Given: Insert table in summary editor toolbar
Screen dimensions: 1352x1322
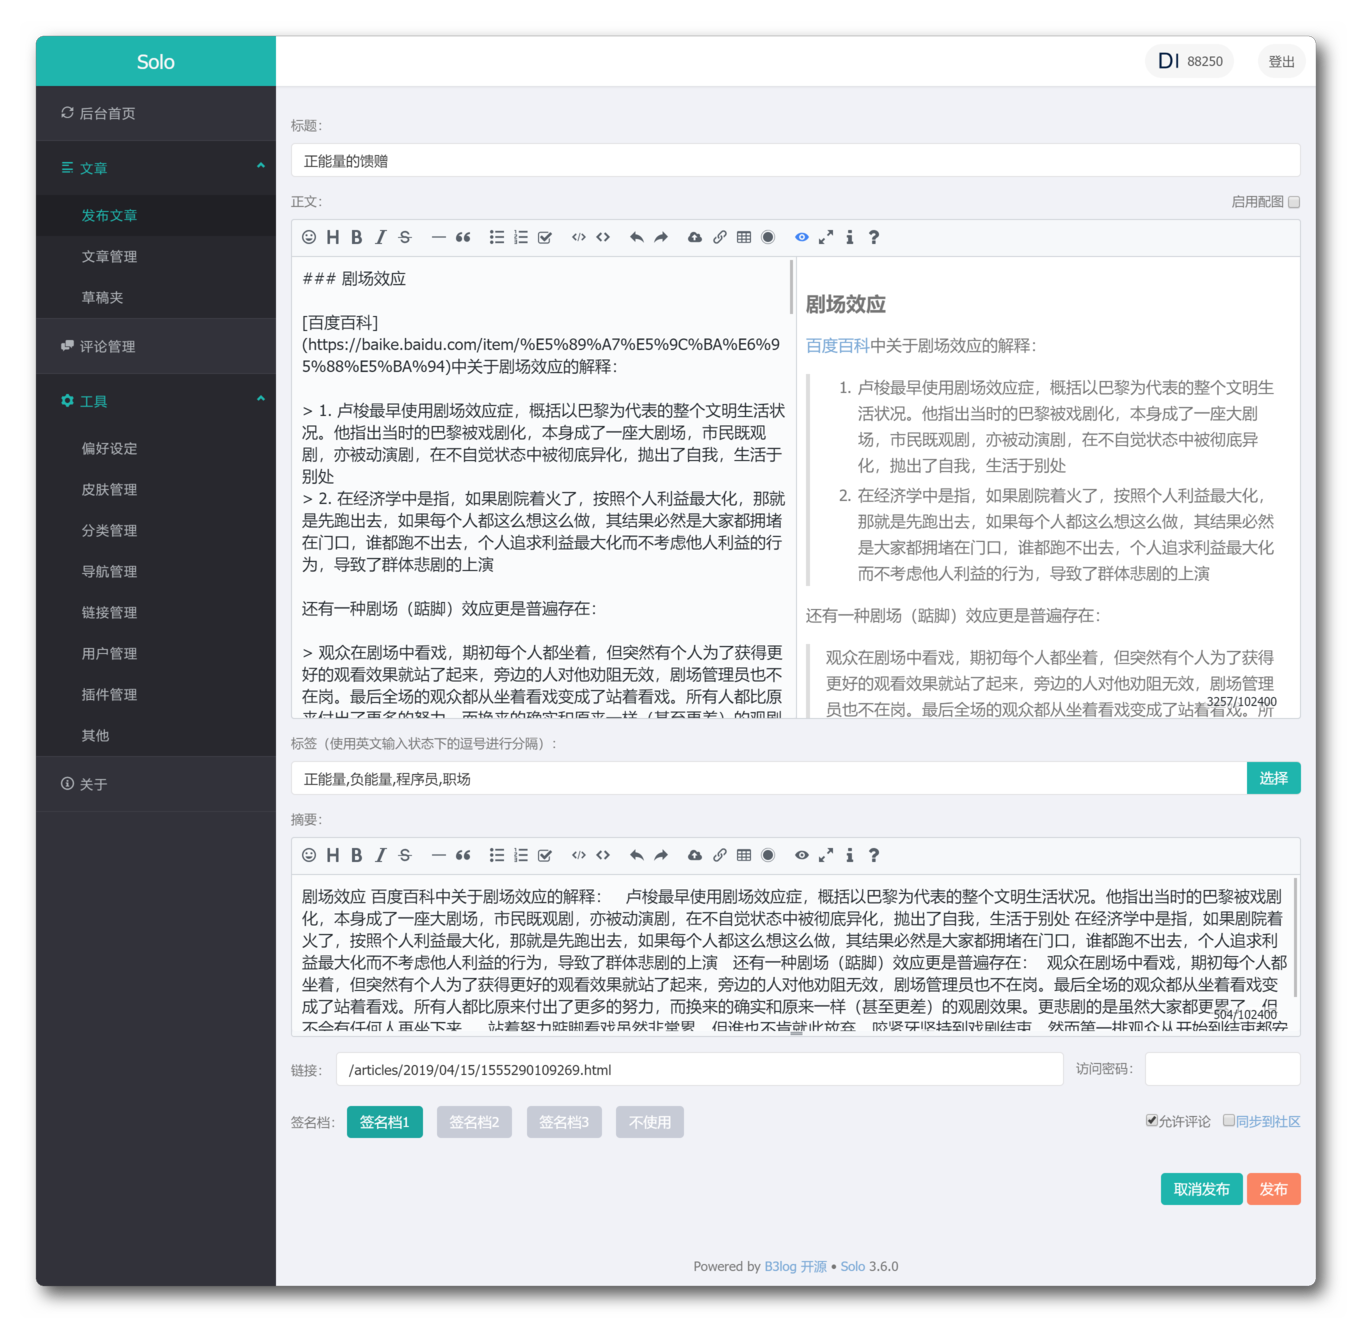Looking at the screenshot, I should 744,855.
